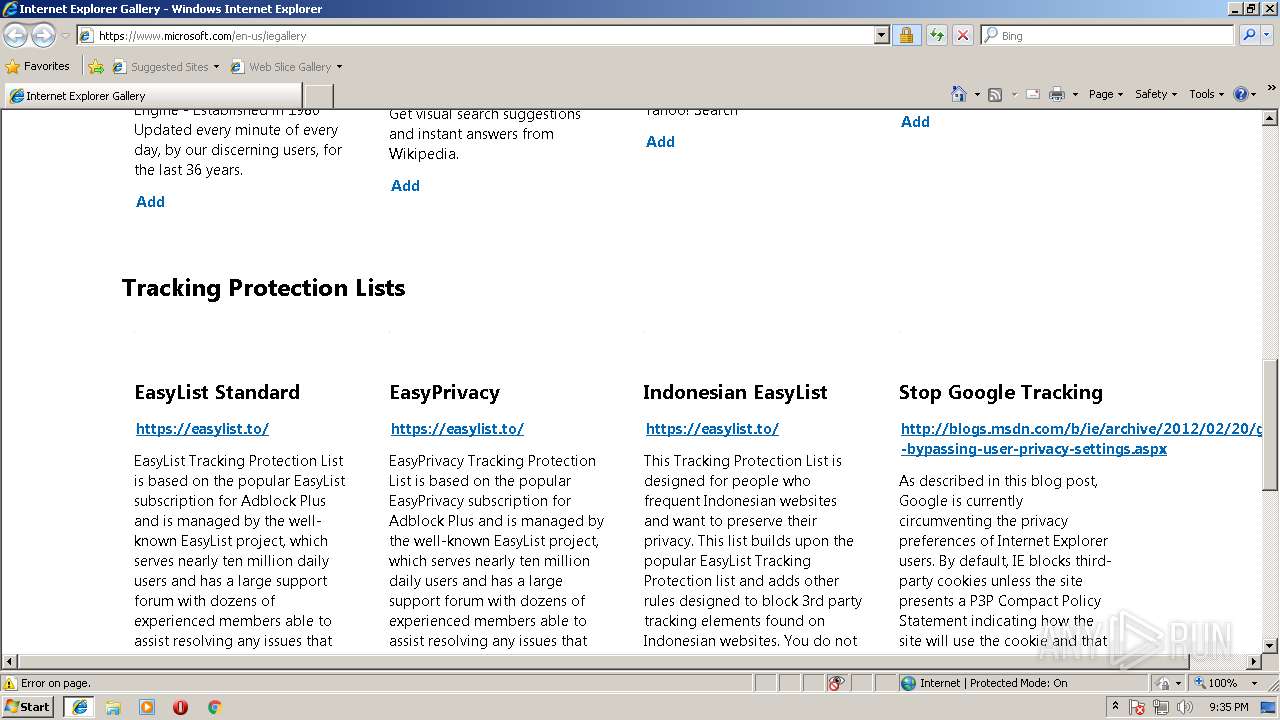This screenshot has width=1280, height=720.
Task: View the security report lock icon
Action: pos(906,35)
